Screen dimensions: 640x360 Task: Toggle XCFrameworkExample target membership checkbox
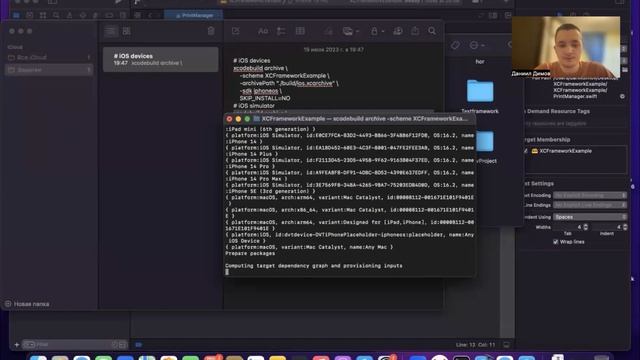526,151
